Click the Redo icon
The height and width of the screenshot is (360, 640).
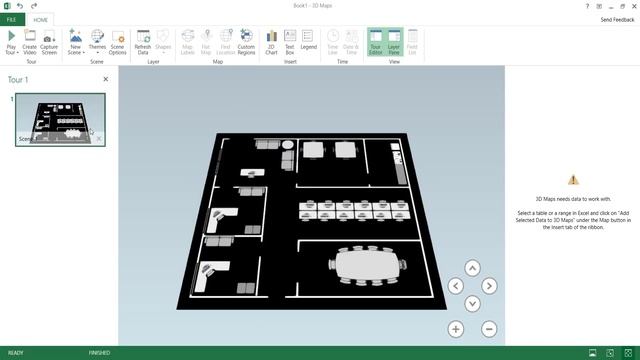(34, 6)
